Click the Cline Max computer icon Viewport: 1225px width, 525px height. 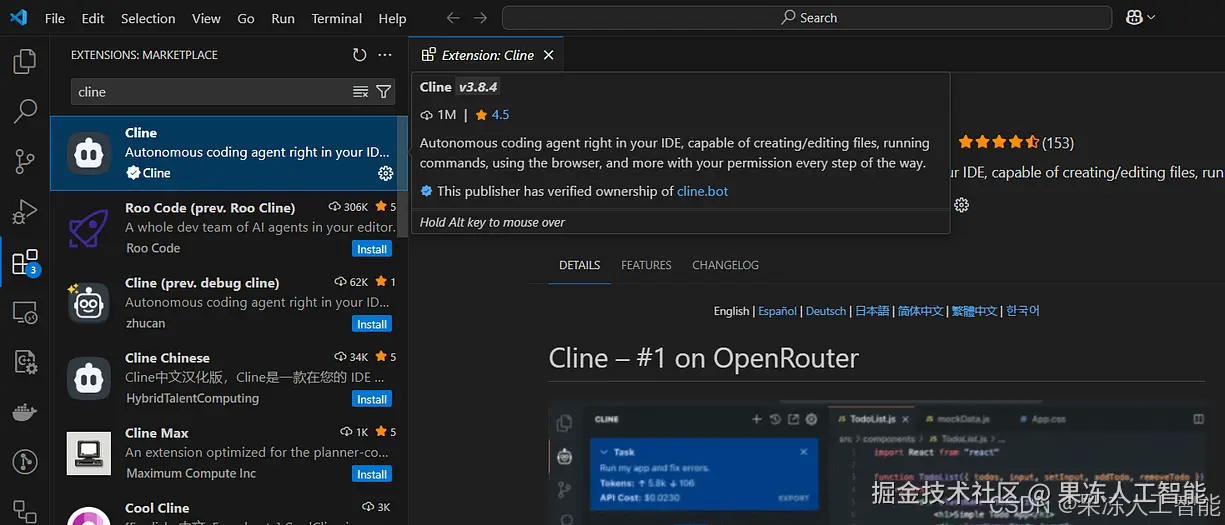[89, 453]
